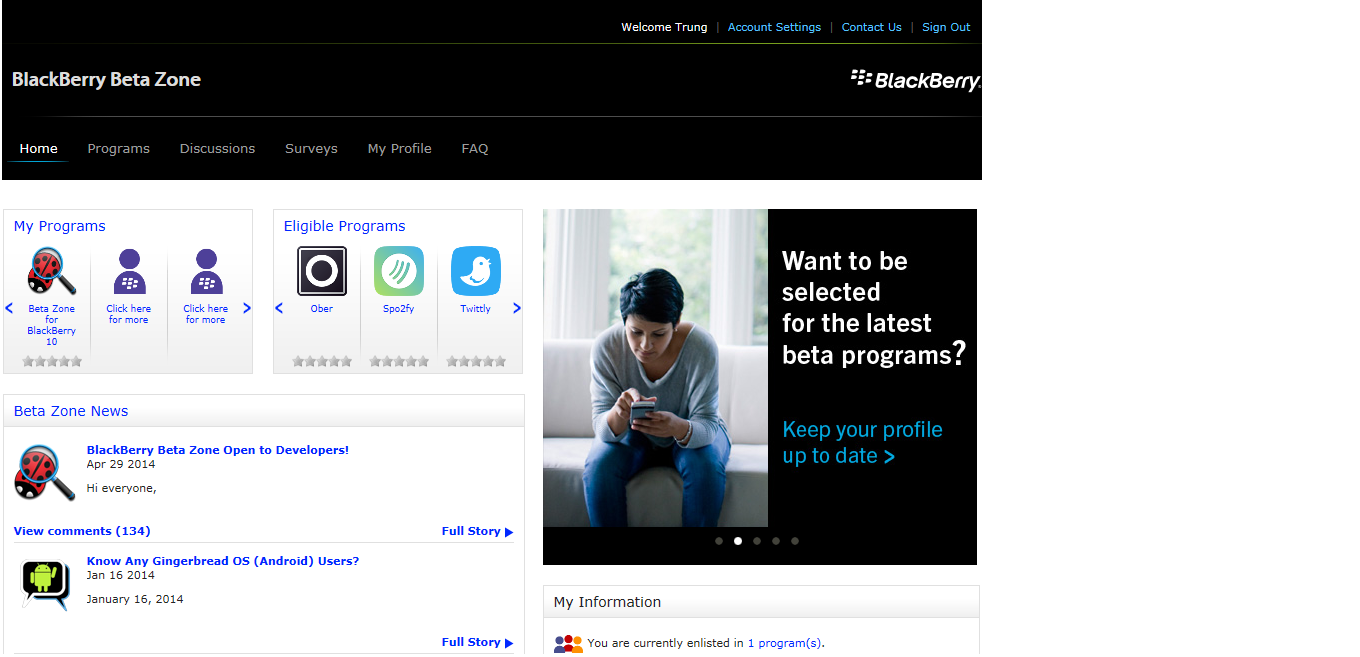Open Account Settings

[775, 27]
